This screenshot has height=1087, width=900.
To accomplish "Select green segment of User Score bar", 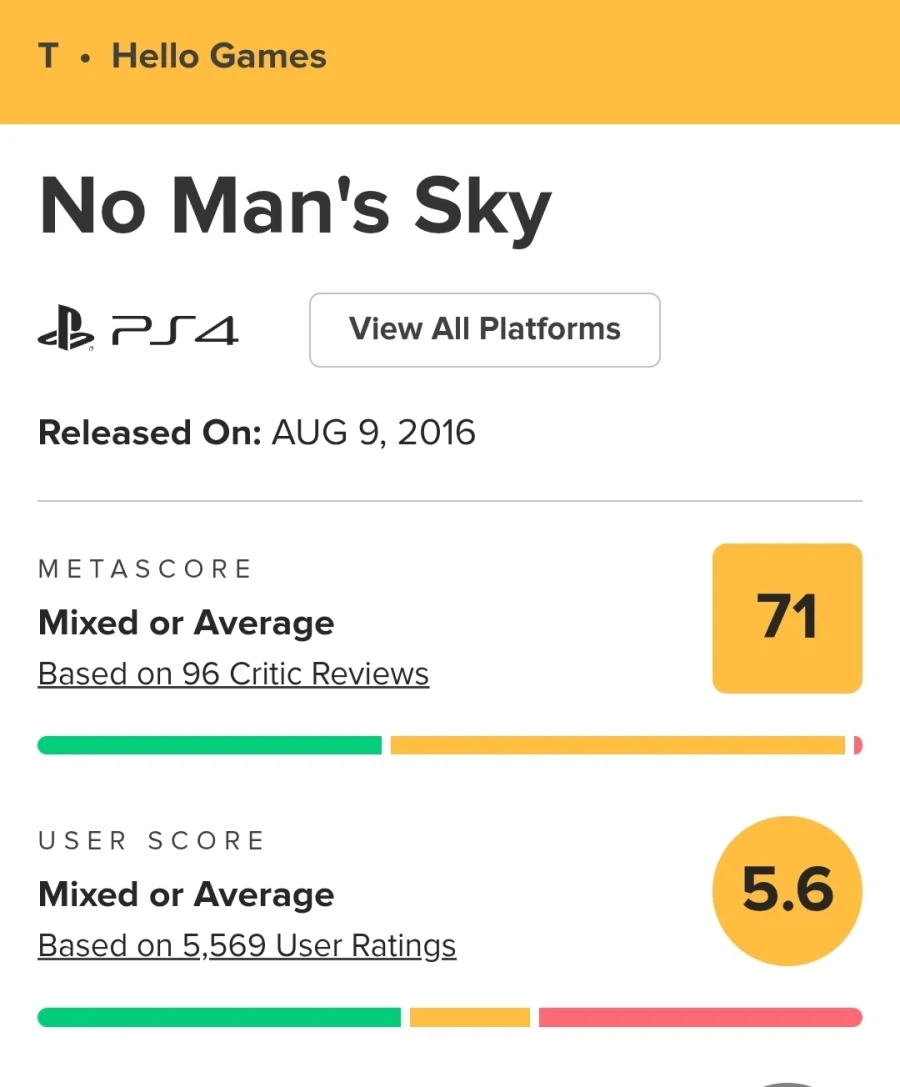I will click(x=219, y=1017).
